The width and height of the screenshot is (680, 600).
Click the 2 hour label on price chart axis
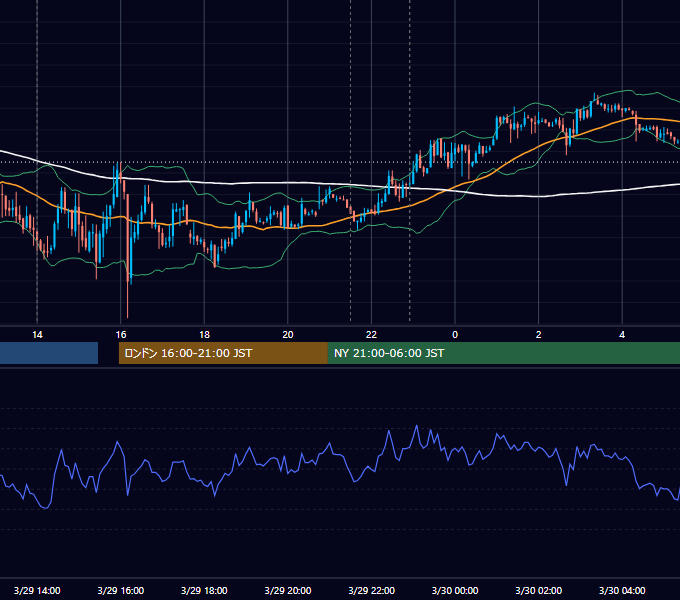538,335
